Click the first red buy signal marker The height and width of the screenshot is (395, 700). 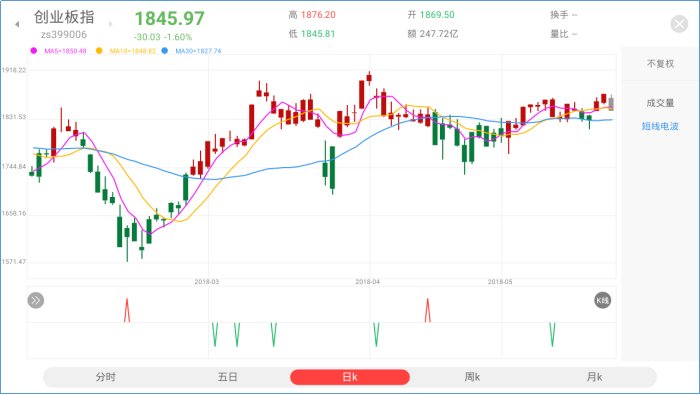tap(127, 310)
